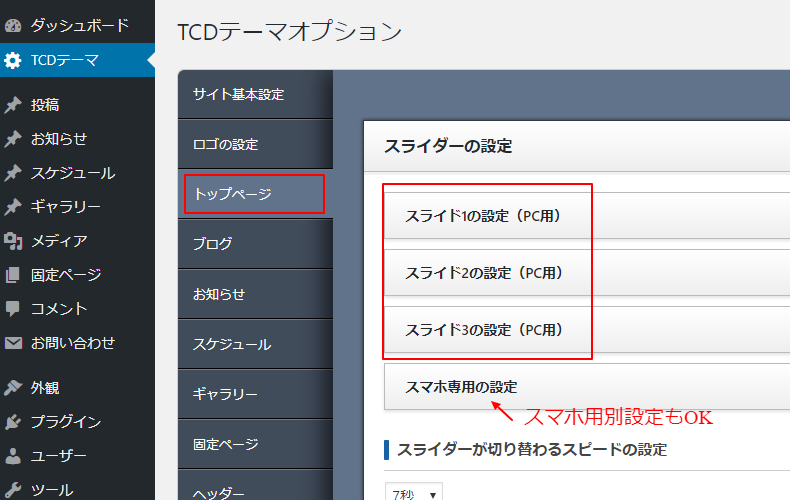Click the Dashboard gauge icon
The height and width of the screenshot is (500, 790).
[x=13, y=25]
